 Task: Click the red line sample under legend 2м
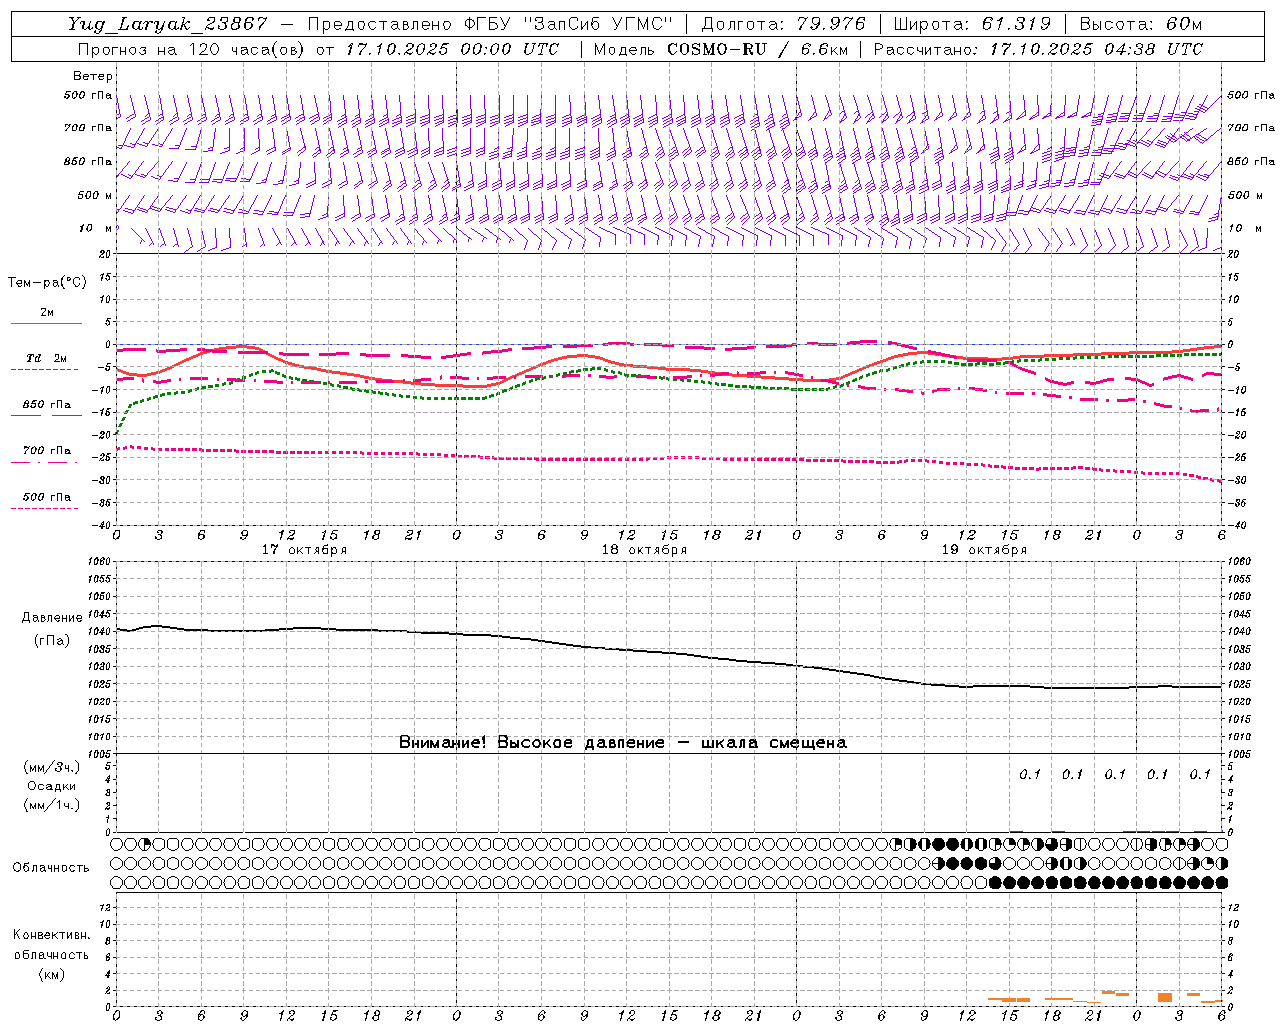point(46,324)
